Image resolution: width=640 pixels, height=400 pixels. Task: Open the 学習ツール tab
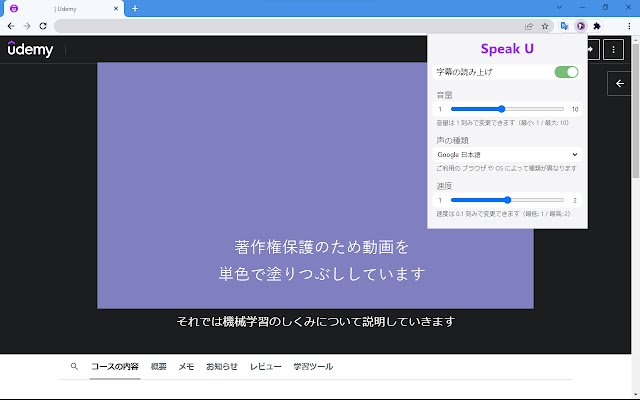pyautogui.click(x=313, y=367)
